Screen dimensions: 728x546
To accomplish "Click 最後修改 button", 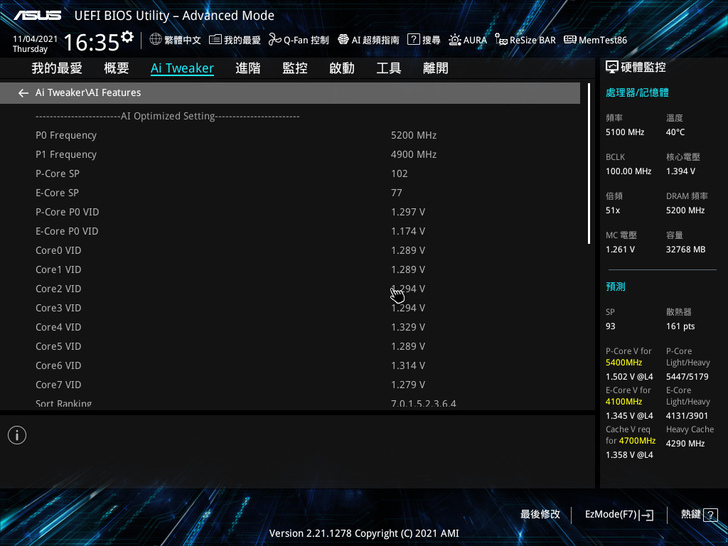I will click(x=540, y=514).
